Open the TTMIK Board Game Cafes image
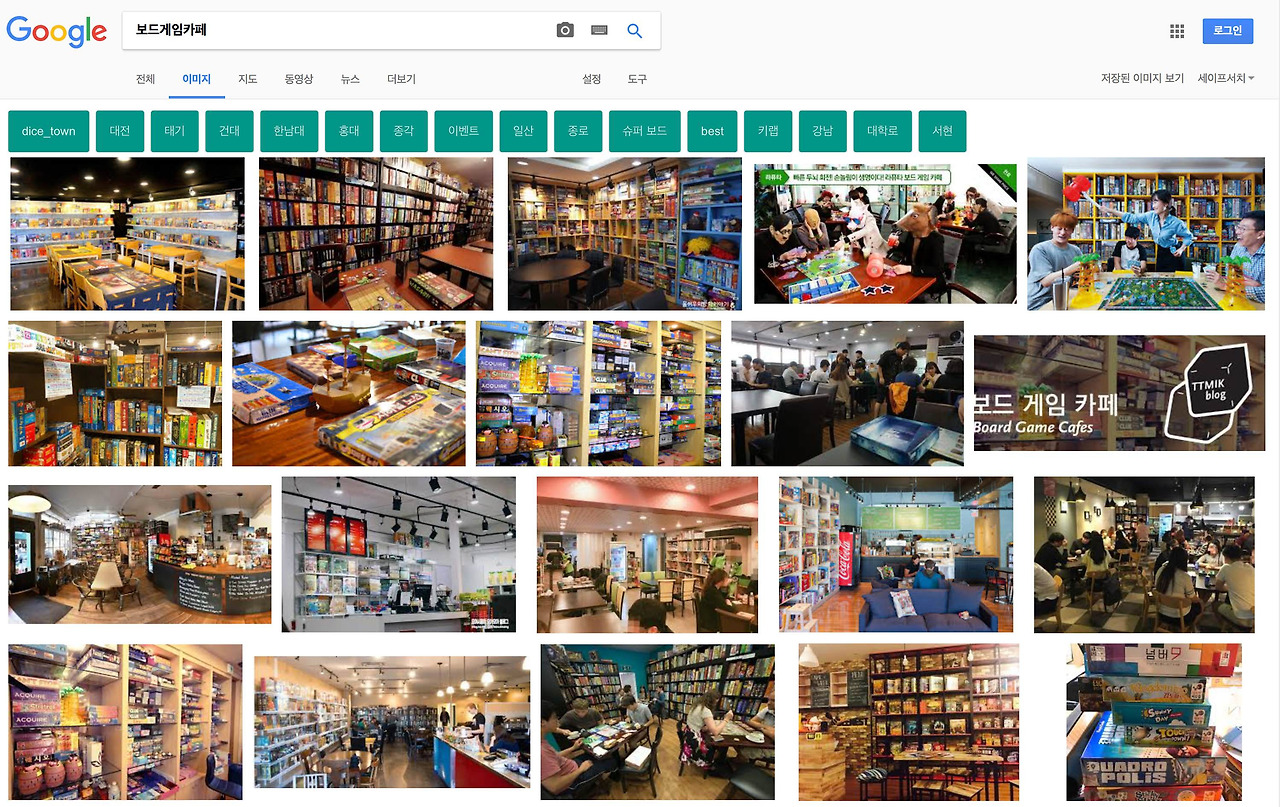This screenshot has width=1280, height=807. 1119,393
